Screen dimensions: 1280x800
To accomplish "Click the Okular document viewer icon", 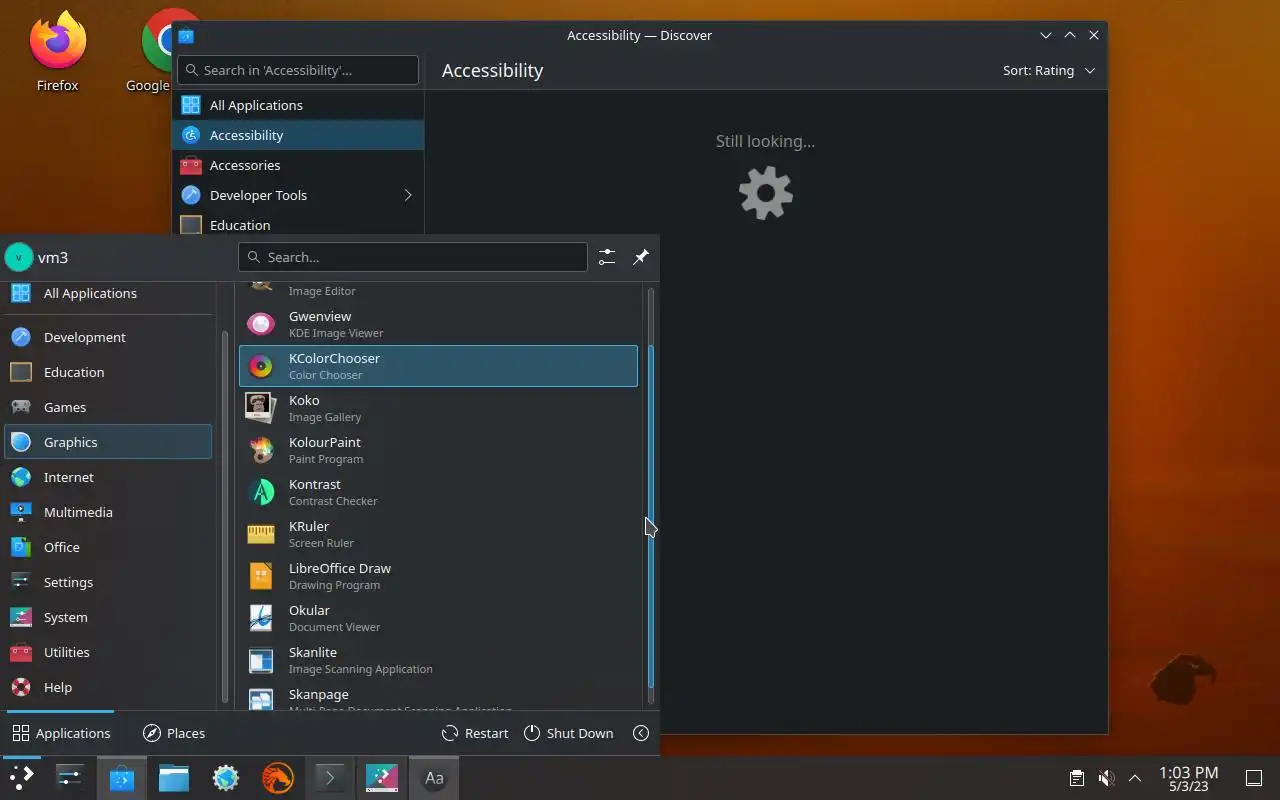I will (261, 618).
